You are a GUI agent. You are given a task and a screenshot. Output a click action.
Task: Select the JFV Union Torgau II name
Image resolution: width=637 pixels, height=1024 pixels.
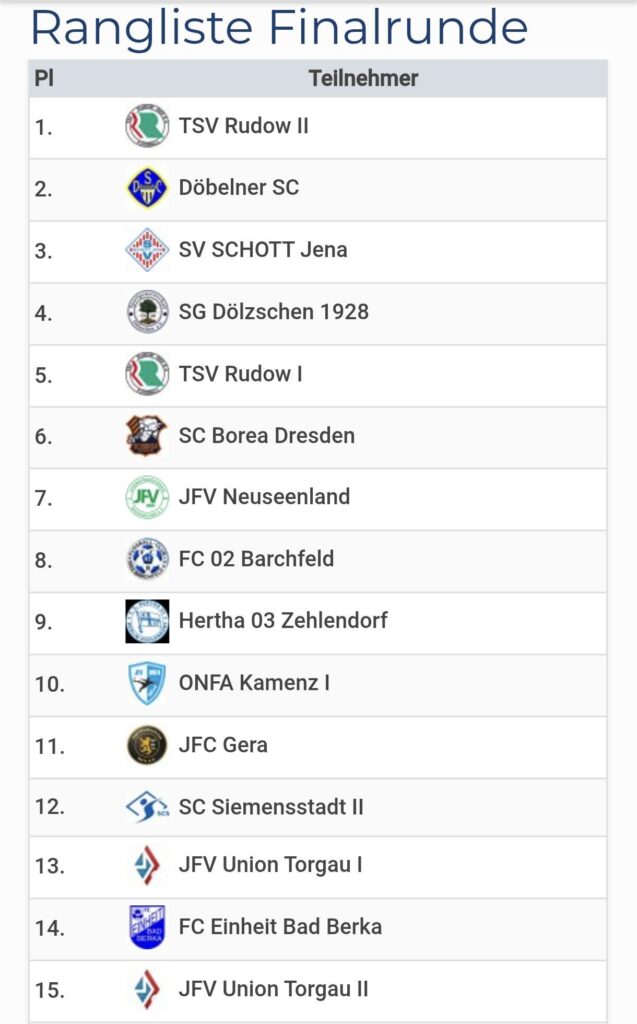273,989
